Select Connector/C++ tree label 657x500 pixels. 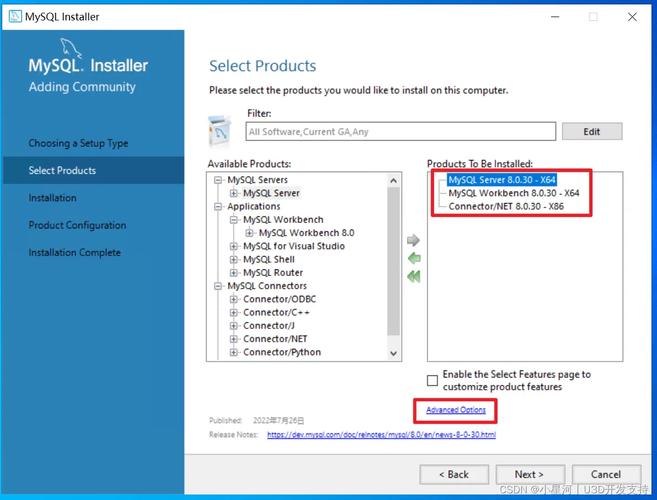pos(276,313)
